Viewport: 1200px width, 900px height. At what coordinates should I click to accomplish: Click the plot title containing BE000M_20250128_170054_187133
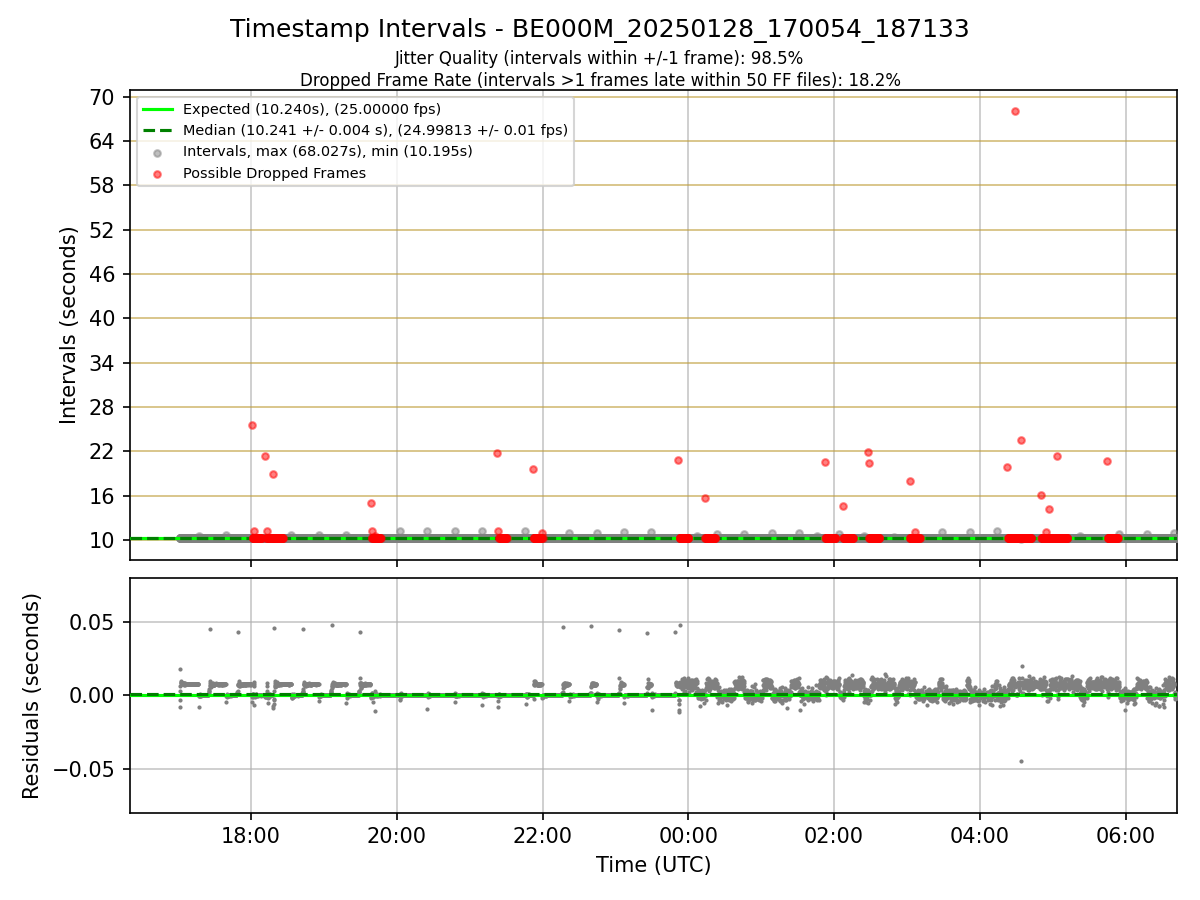pos(599,29)
